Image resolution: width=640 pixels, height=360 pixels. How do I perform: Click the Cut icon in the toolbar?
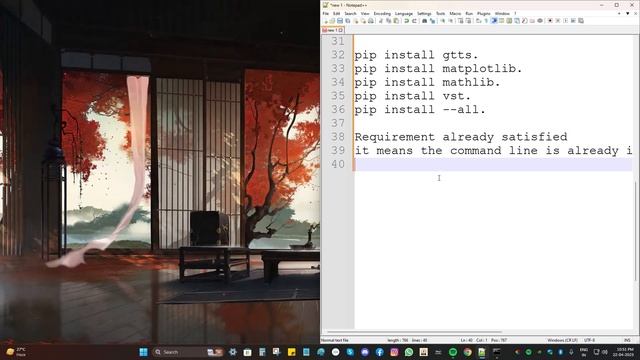380,21
